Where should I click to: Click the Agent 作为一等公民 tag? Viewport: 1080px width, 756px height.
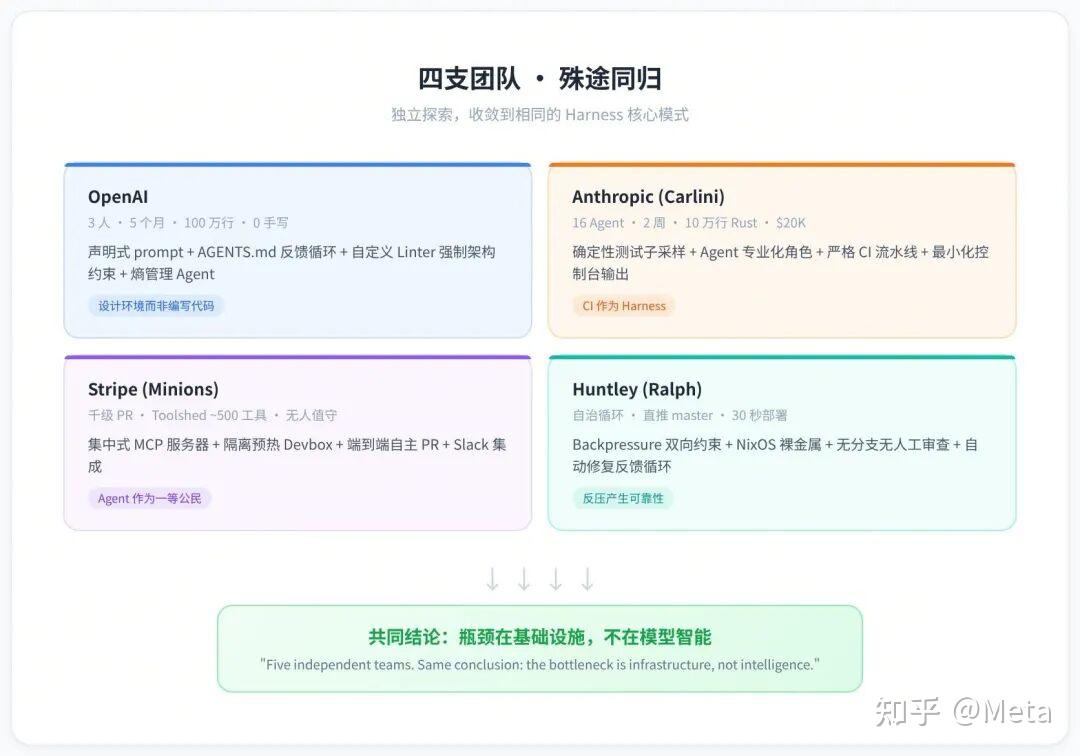(x=149, y=498)
